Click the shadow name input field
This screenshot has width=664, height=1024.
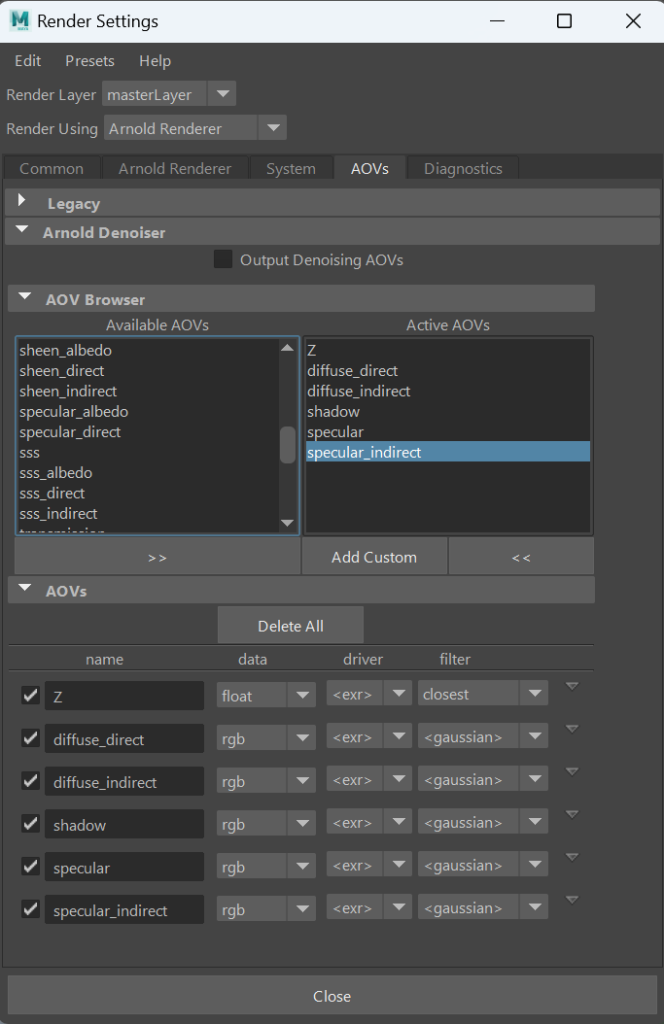124,824
